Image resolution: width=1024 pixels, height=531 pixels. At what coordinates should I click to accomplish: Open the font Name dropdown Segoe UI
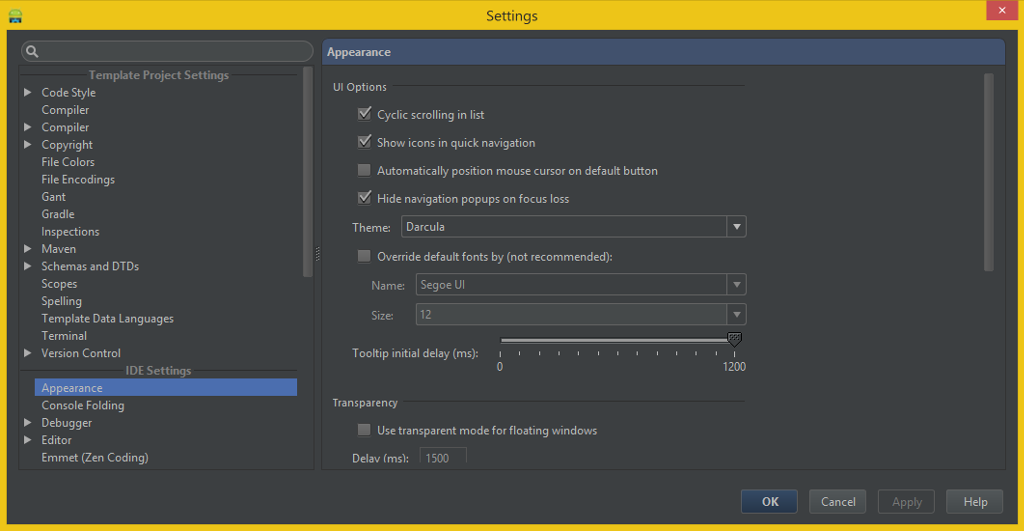tap(581, 285)
